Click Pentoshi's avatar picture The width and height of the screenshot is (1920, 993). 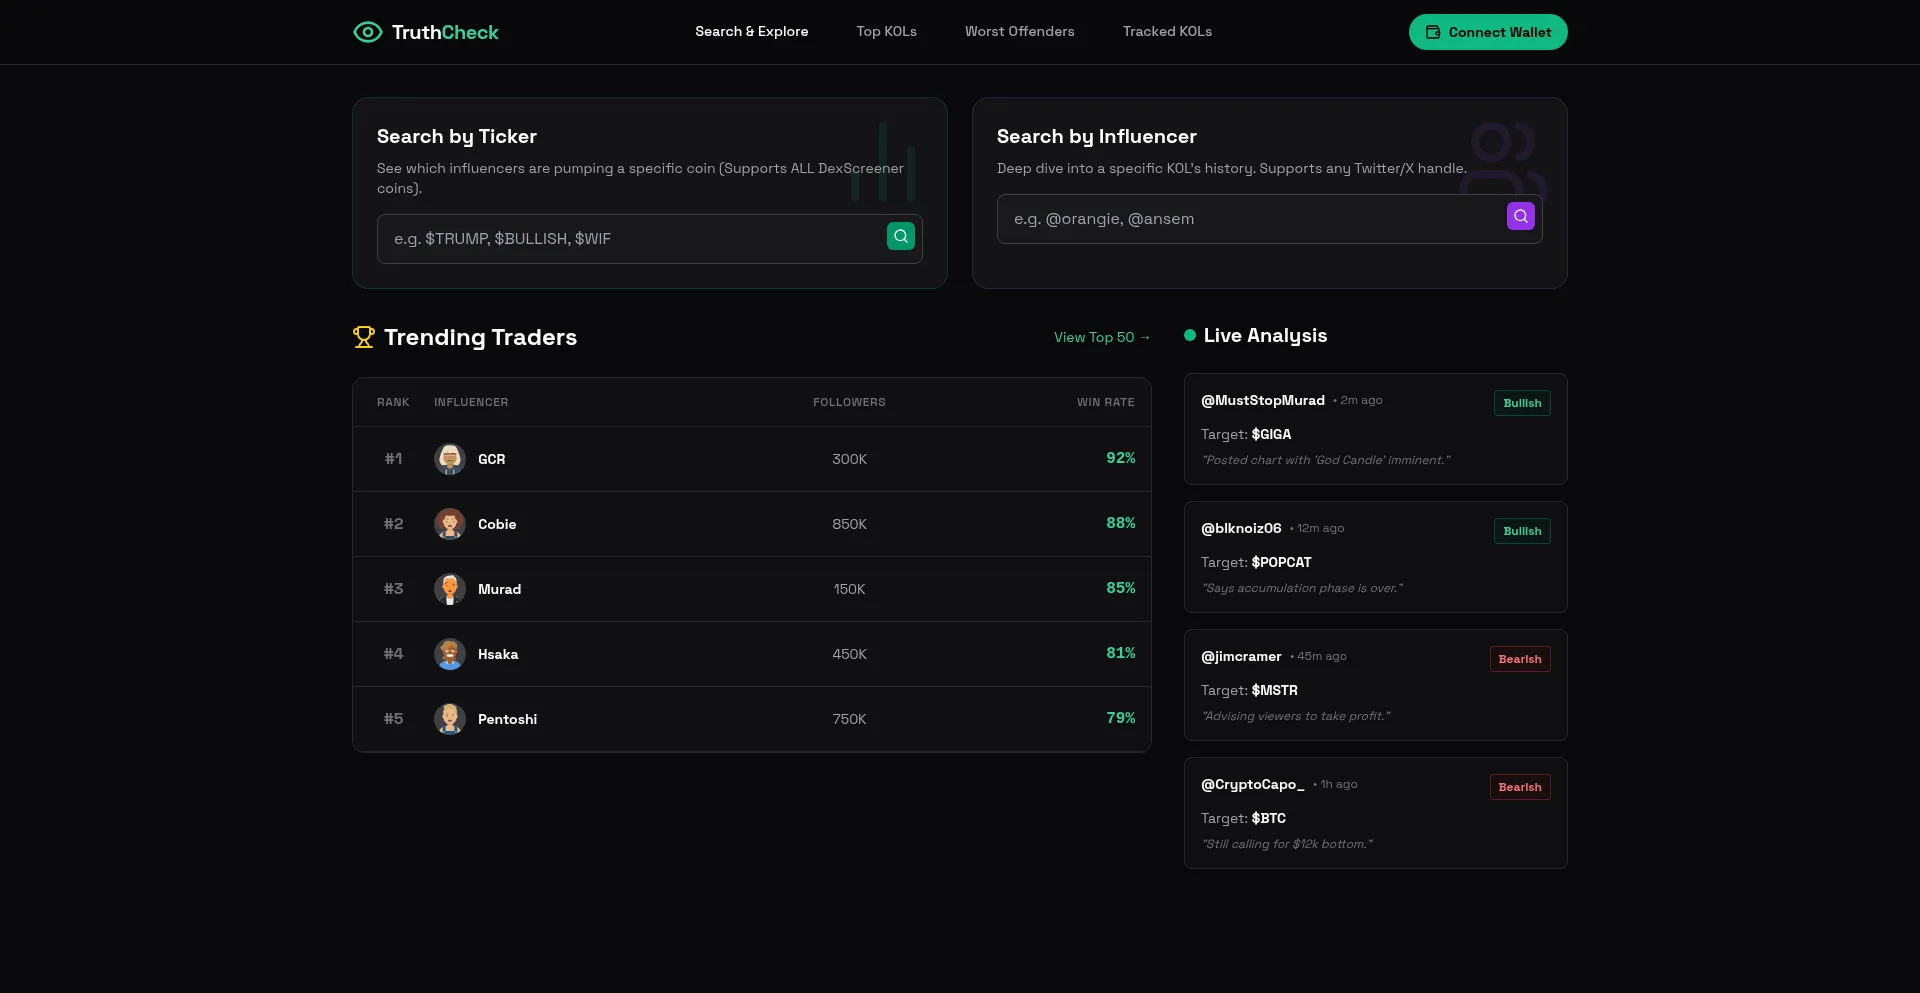click(450, 719)
